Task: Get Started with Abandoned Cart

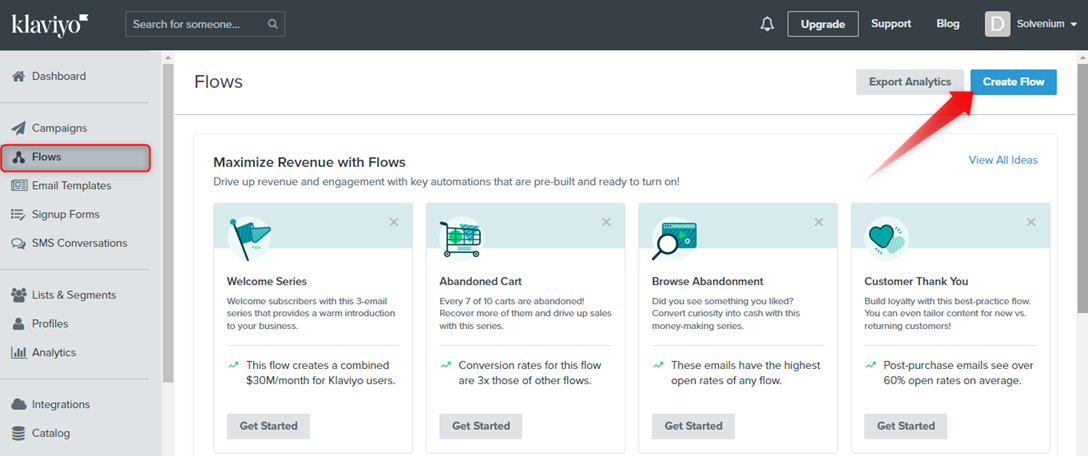Action: 481,426
